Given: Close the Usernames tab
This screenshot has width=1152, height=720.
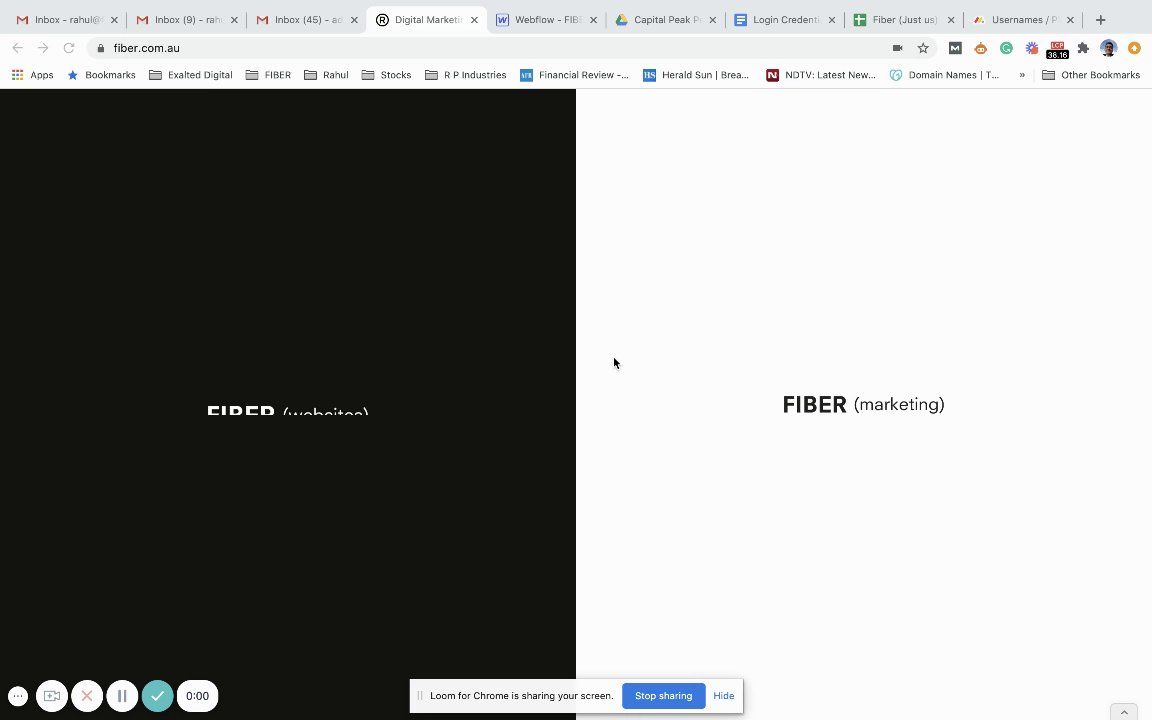Looking at the screenshot, I should 1070,20.
